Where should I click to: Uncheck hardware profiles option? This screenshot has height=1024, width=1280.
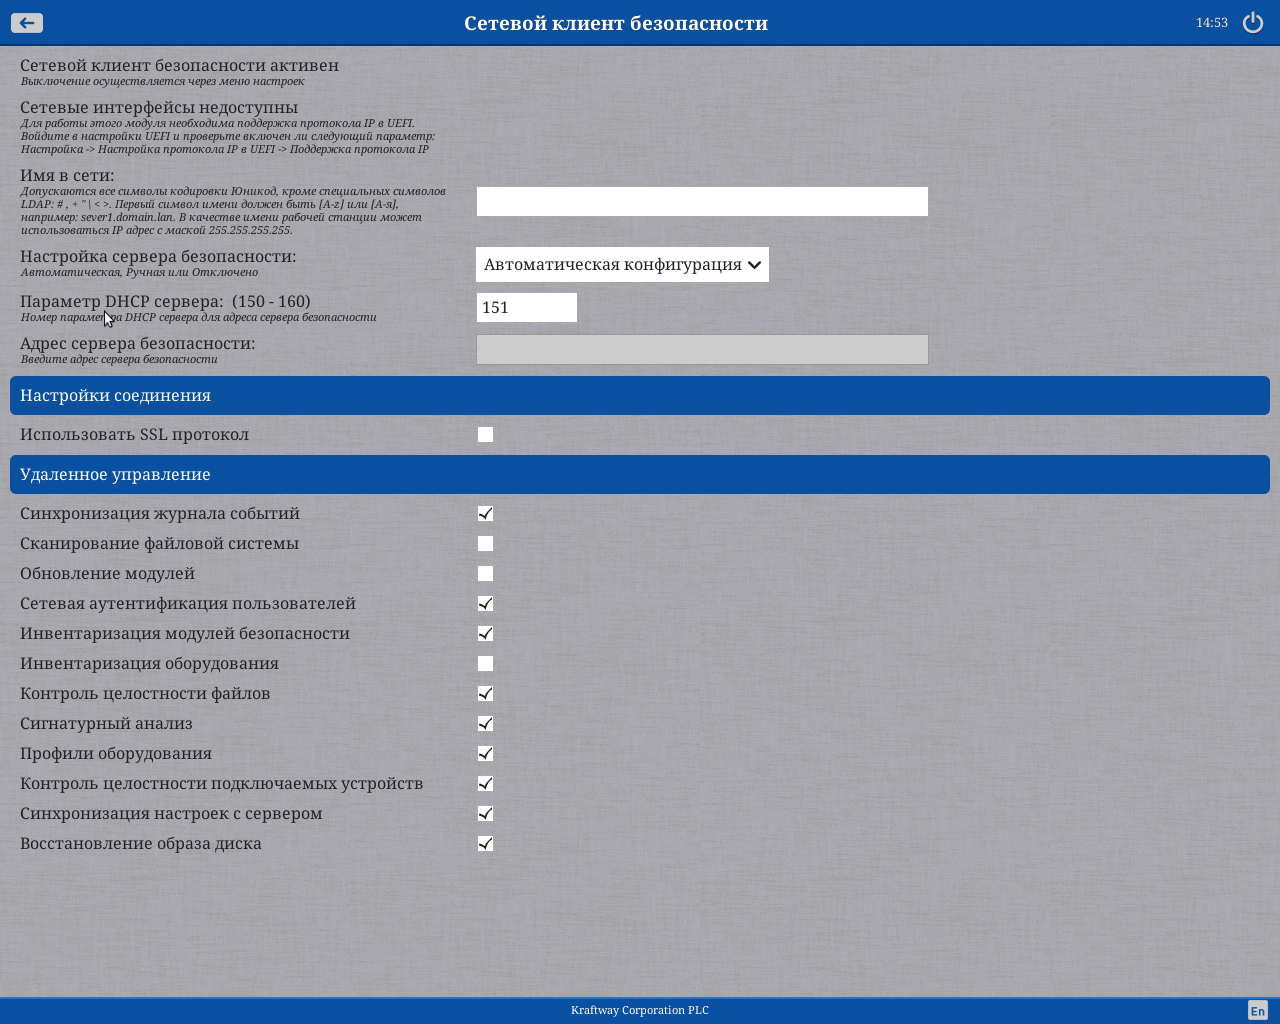485,754
